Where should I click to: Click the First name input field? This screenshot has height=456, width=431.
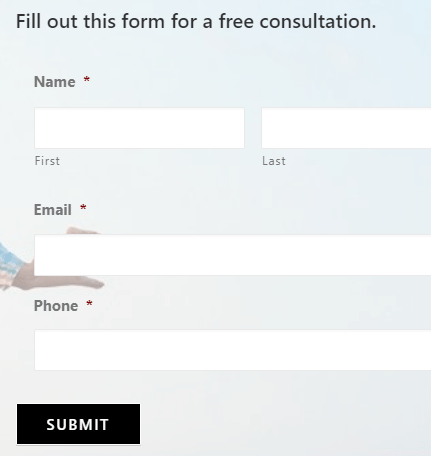coord(139,128)
